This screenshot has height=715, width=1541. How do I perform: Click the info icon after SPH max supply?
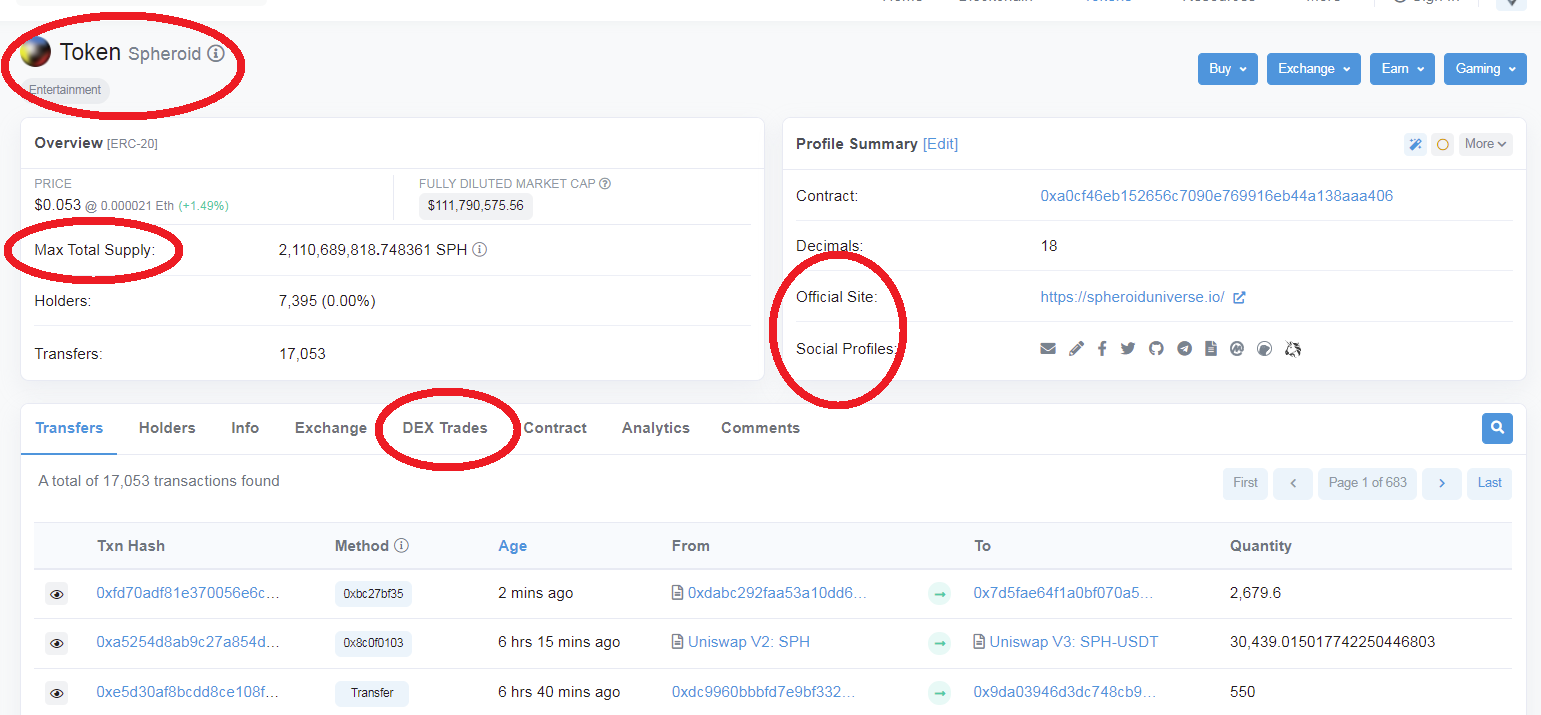pyautogui.click(x=479, y=250)
